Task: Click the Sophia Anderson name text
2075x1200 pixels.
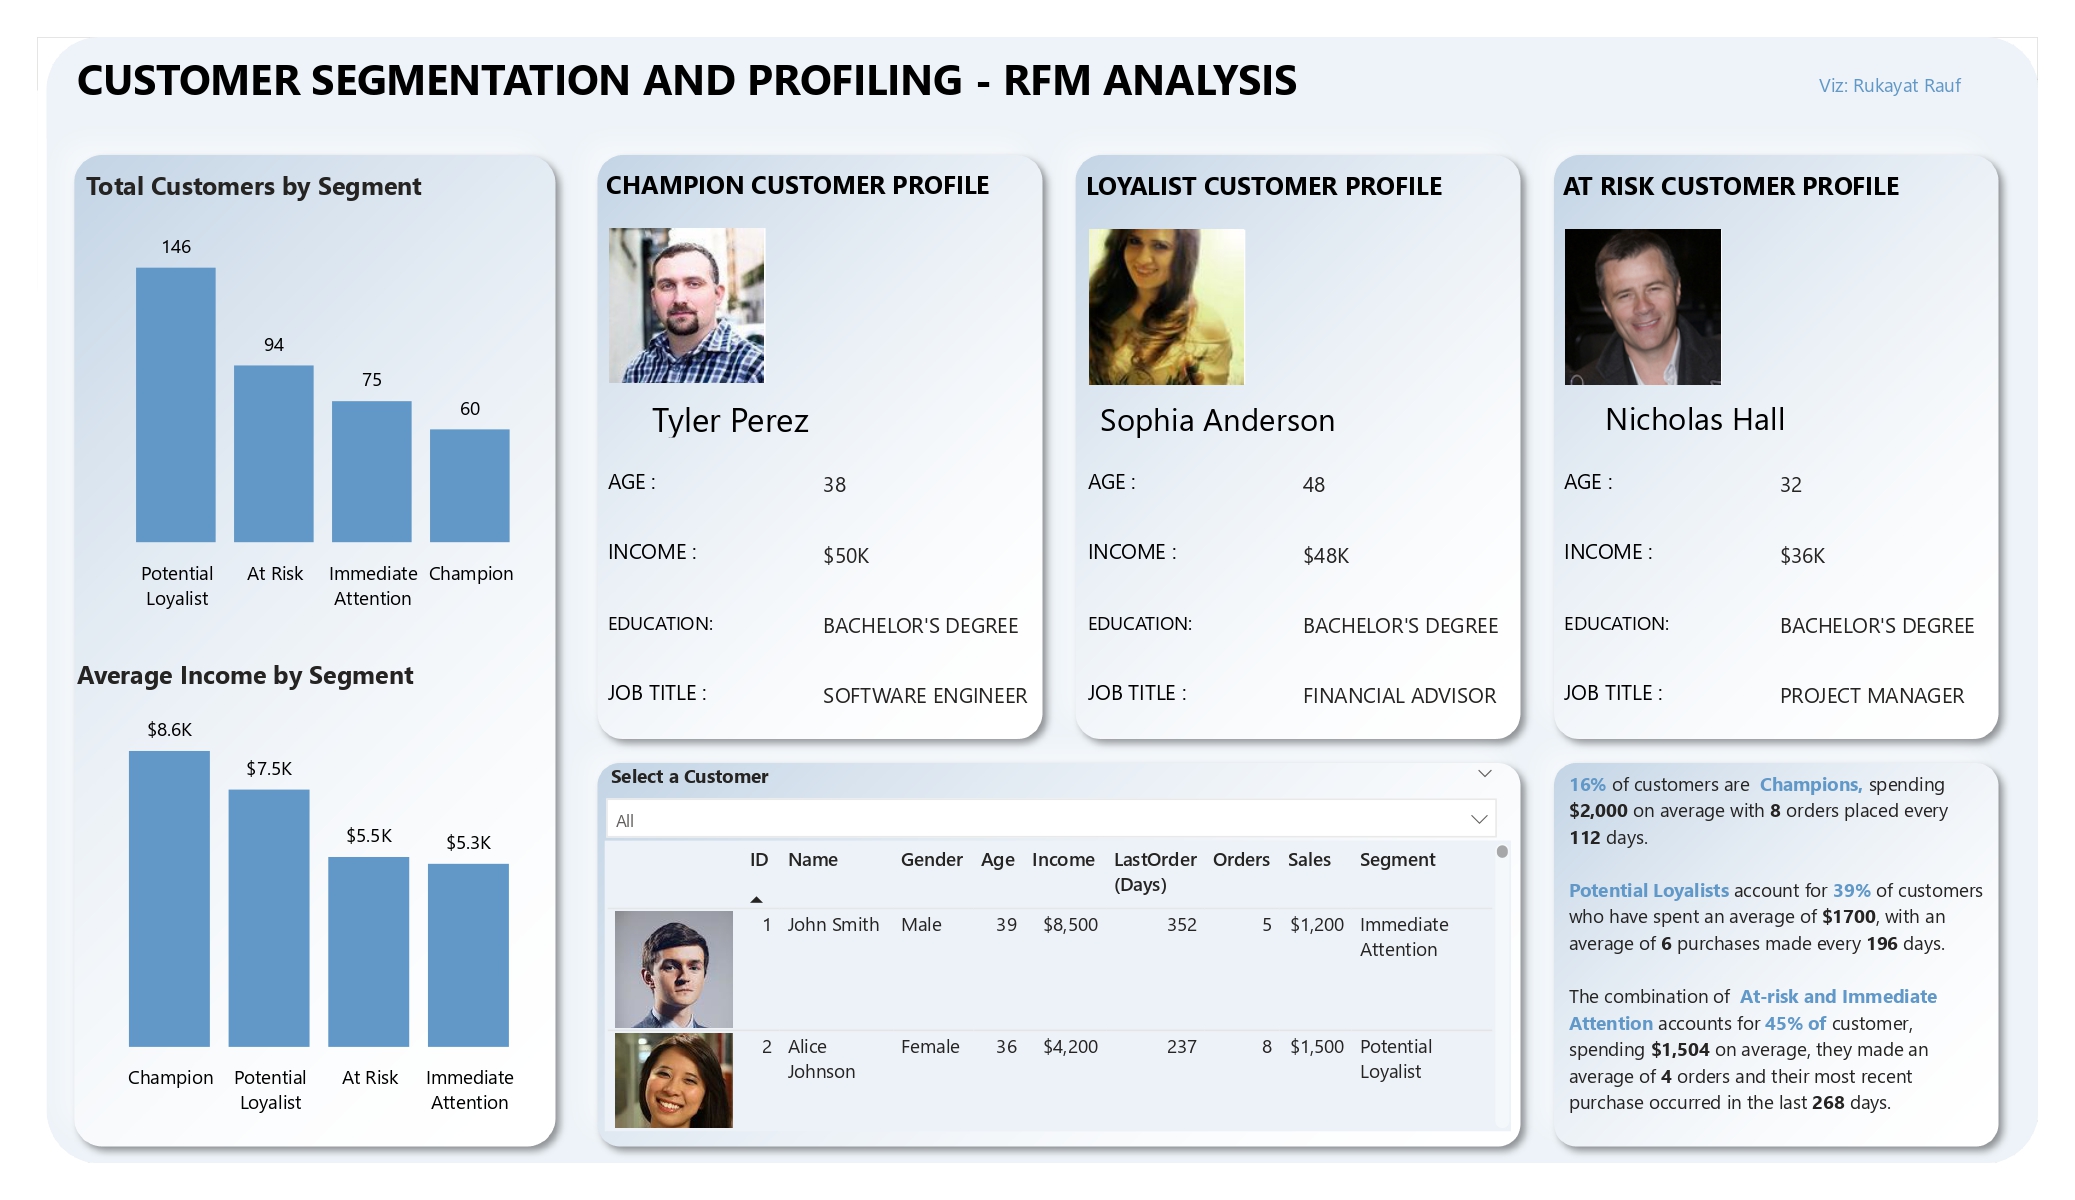Action: (x=1217, y=421)
